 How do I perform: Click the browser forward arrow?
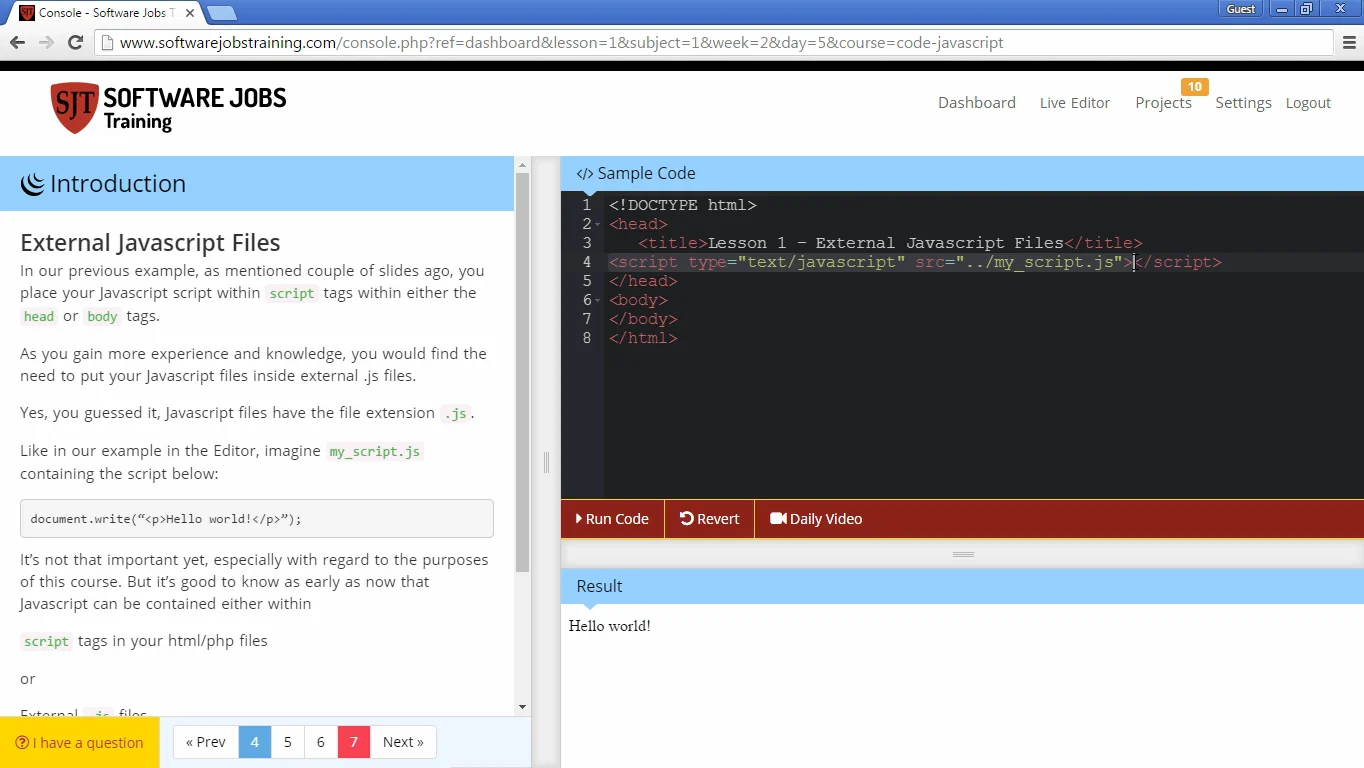coord(46,43)
